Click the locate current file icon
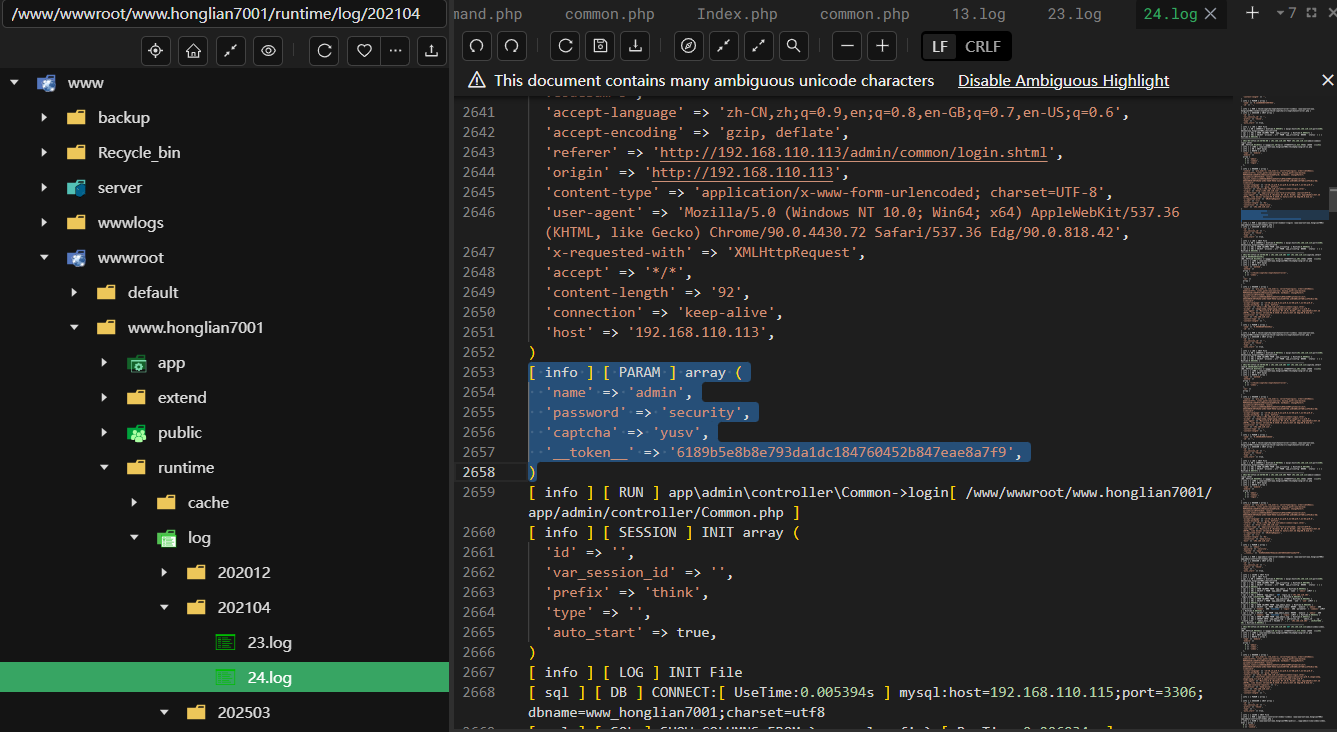The height and width of the screenshot is (732, 1337). click(156, 51)
